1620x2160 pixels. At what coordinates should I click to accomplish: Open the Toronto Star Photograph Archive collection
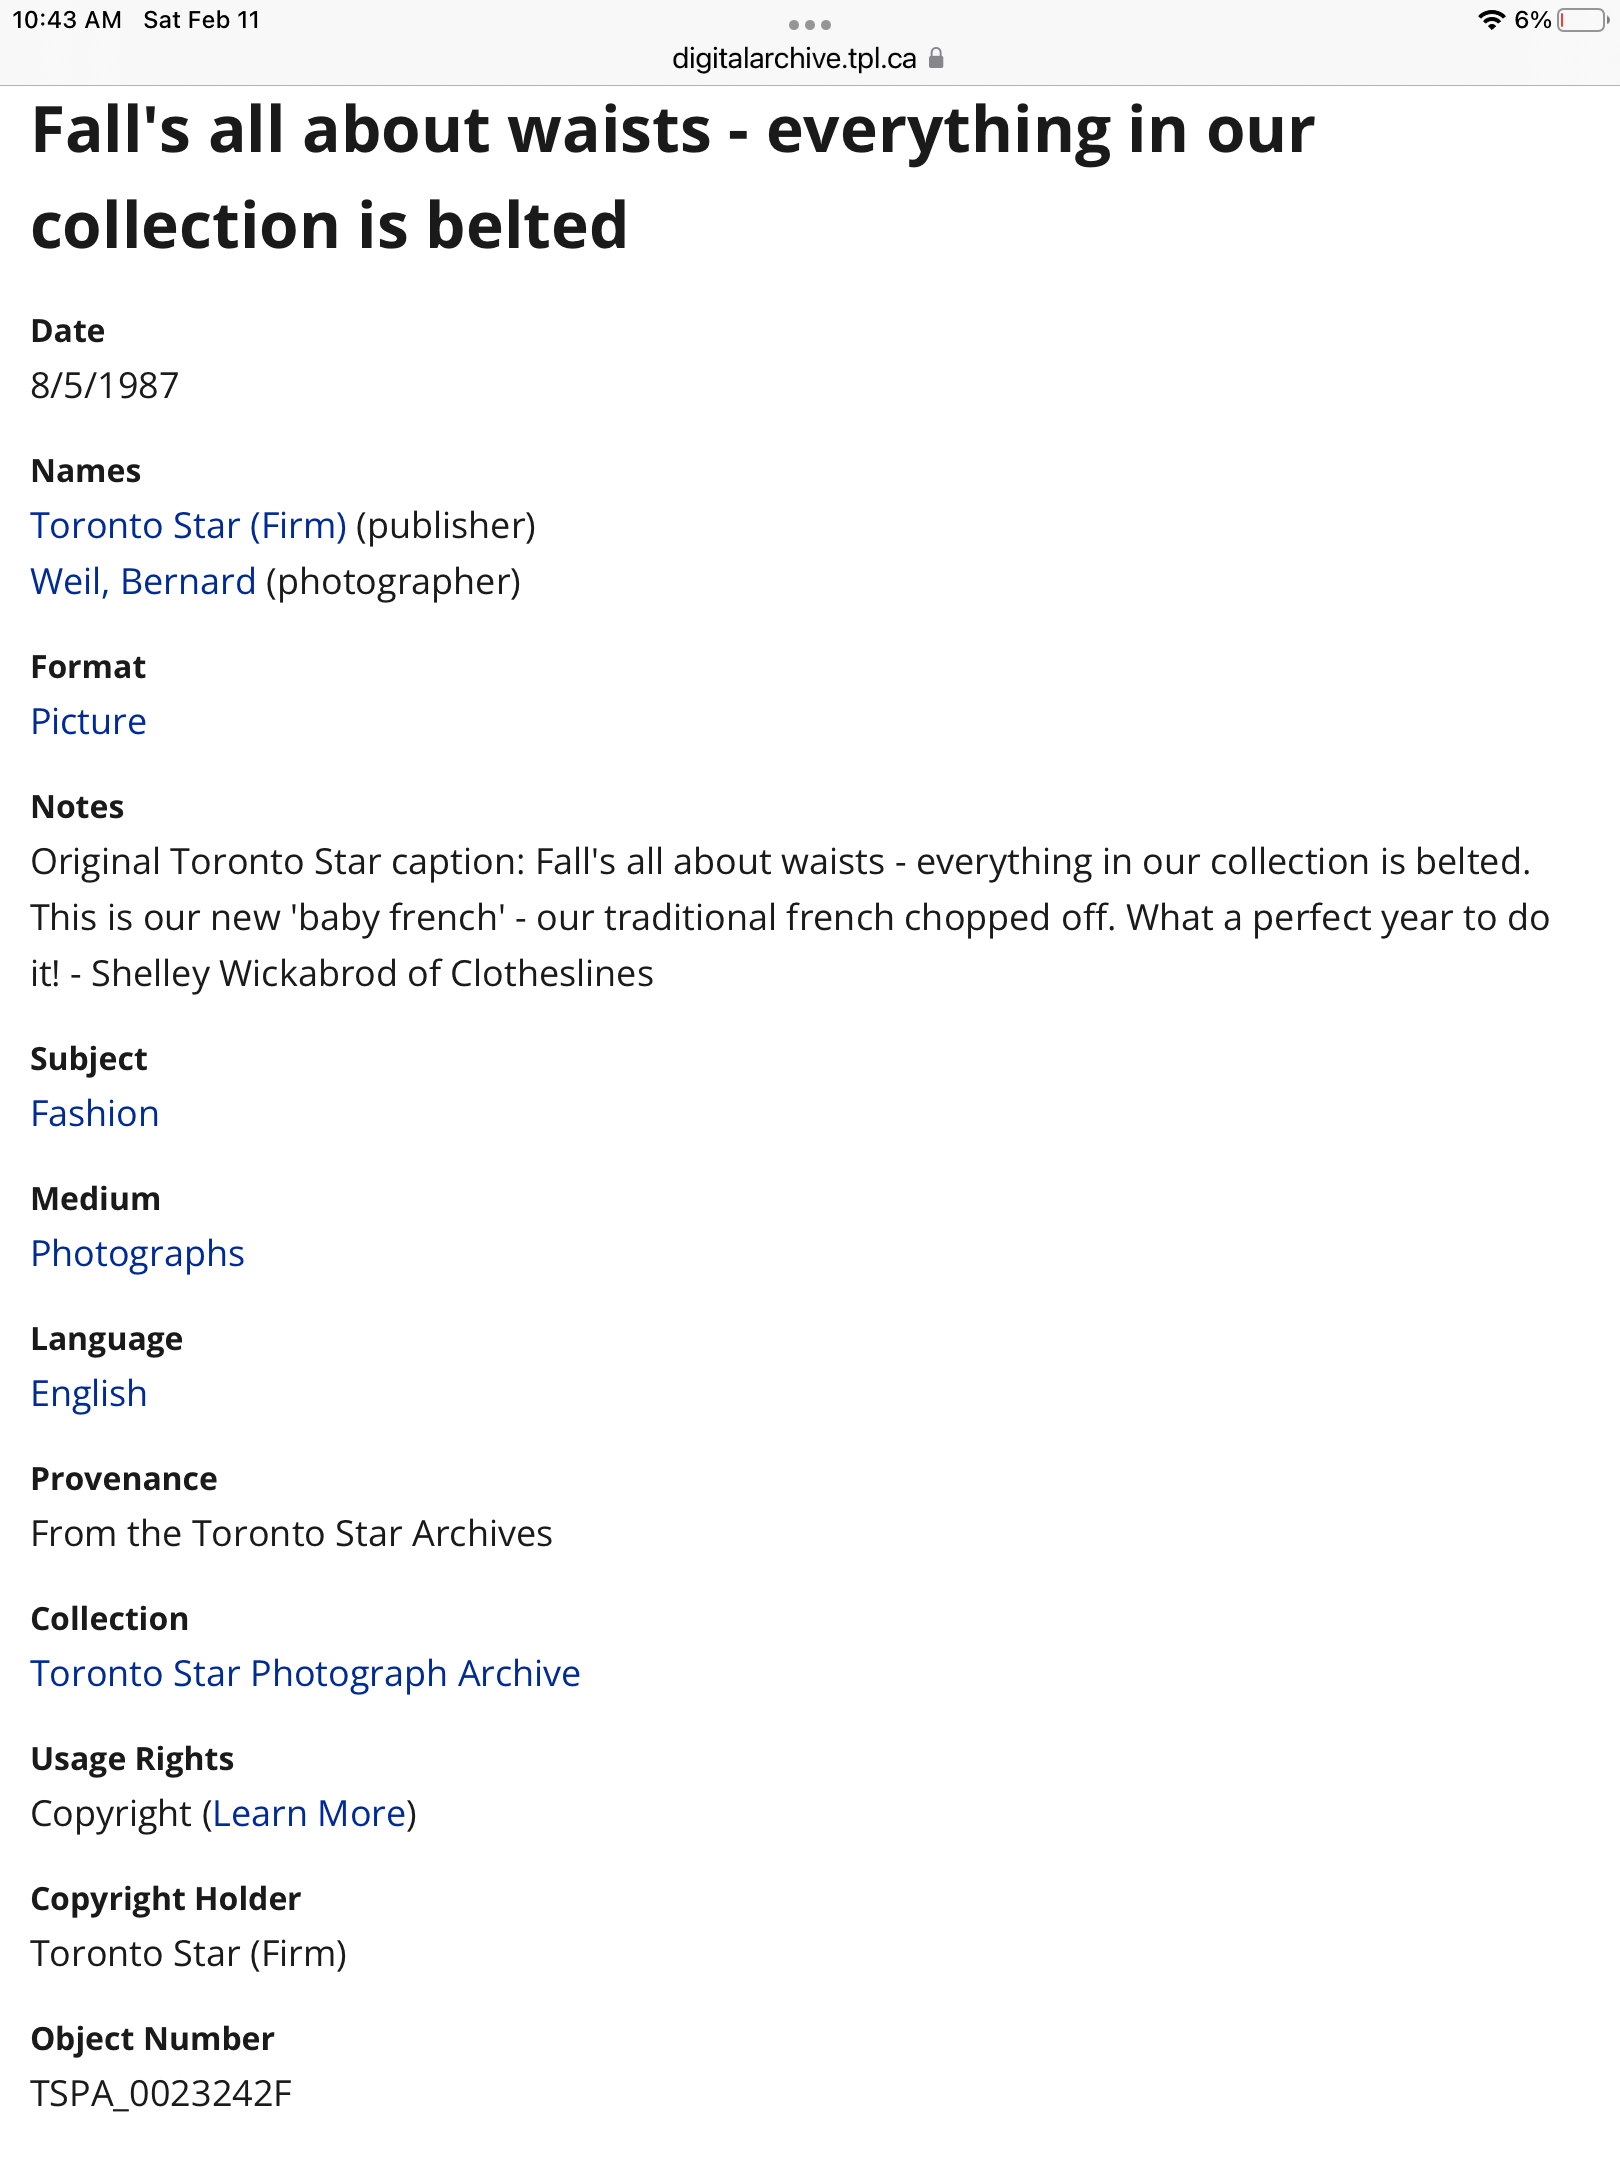point(305,1673)
